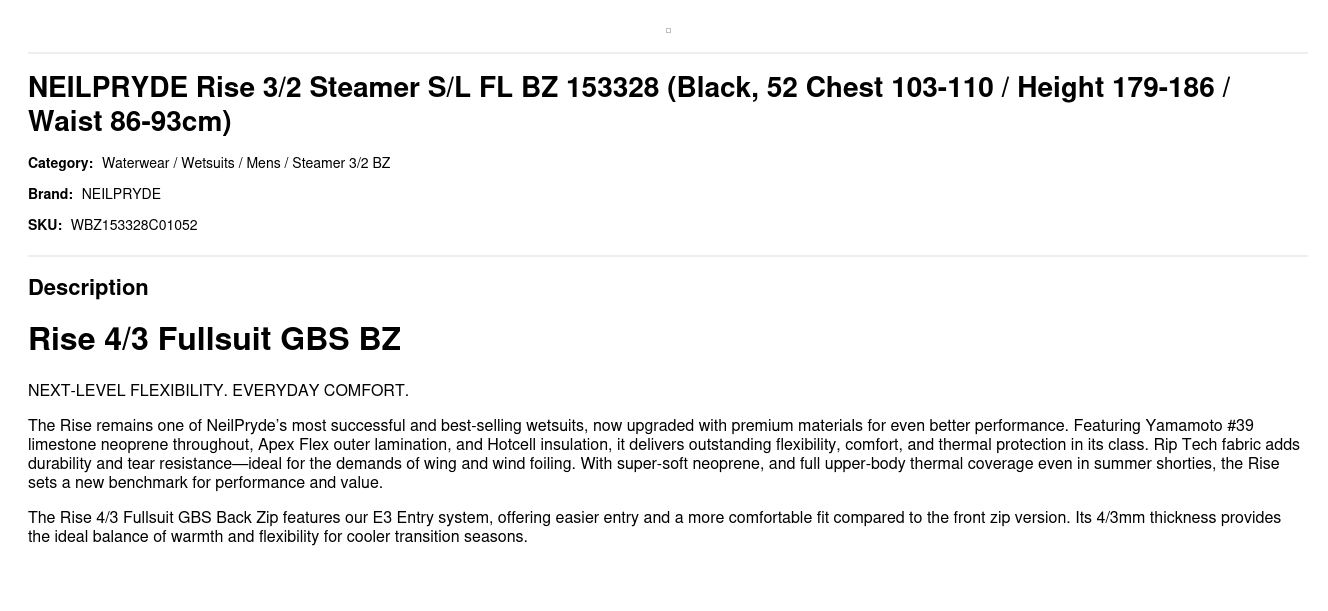Click the bold "SKU:" label

click(x=45, y=225)
